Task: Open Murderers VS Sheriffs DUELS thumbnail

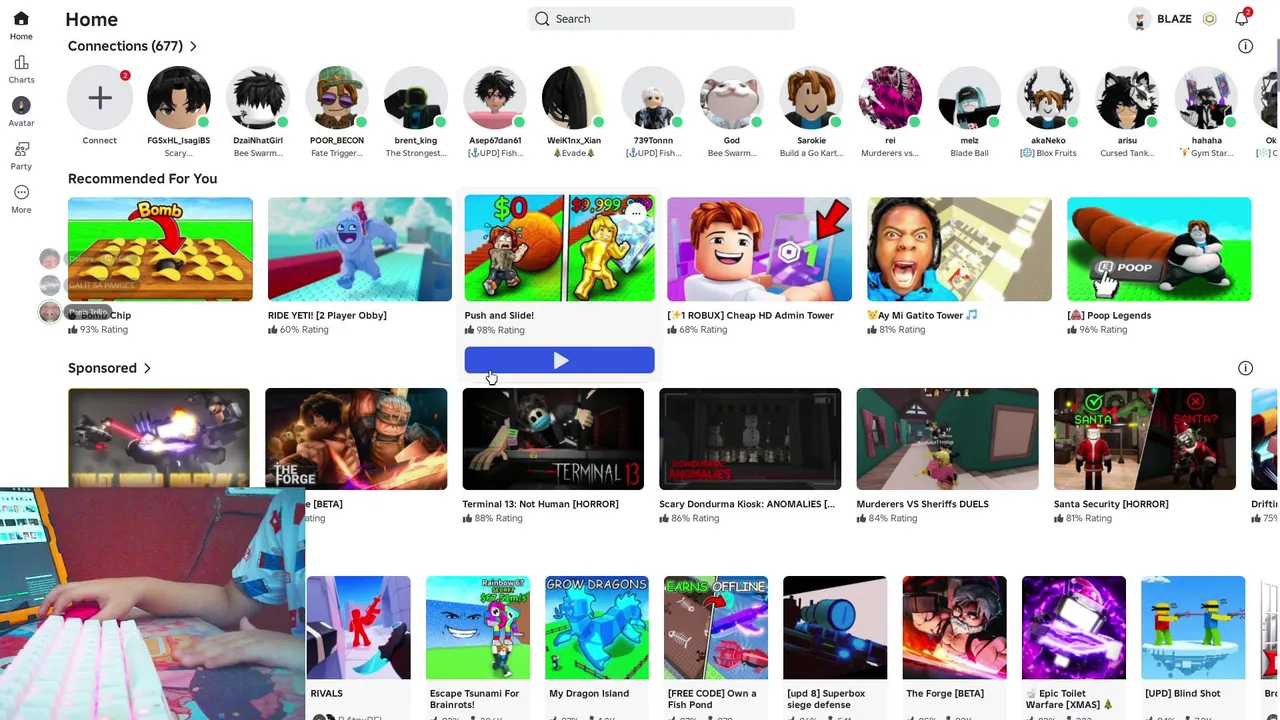Action: 947,439
